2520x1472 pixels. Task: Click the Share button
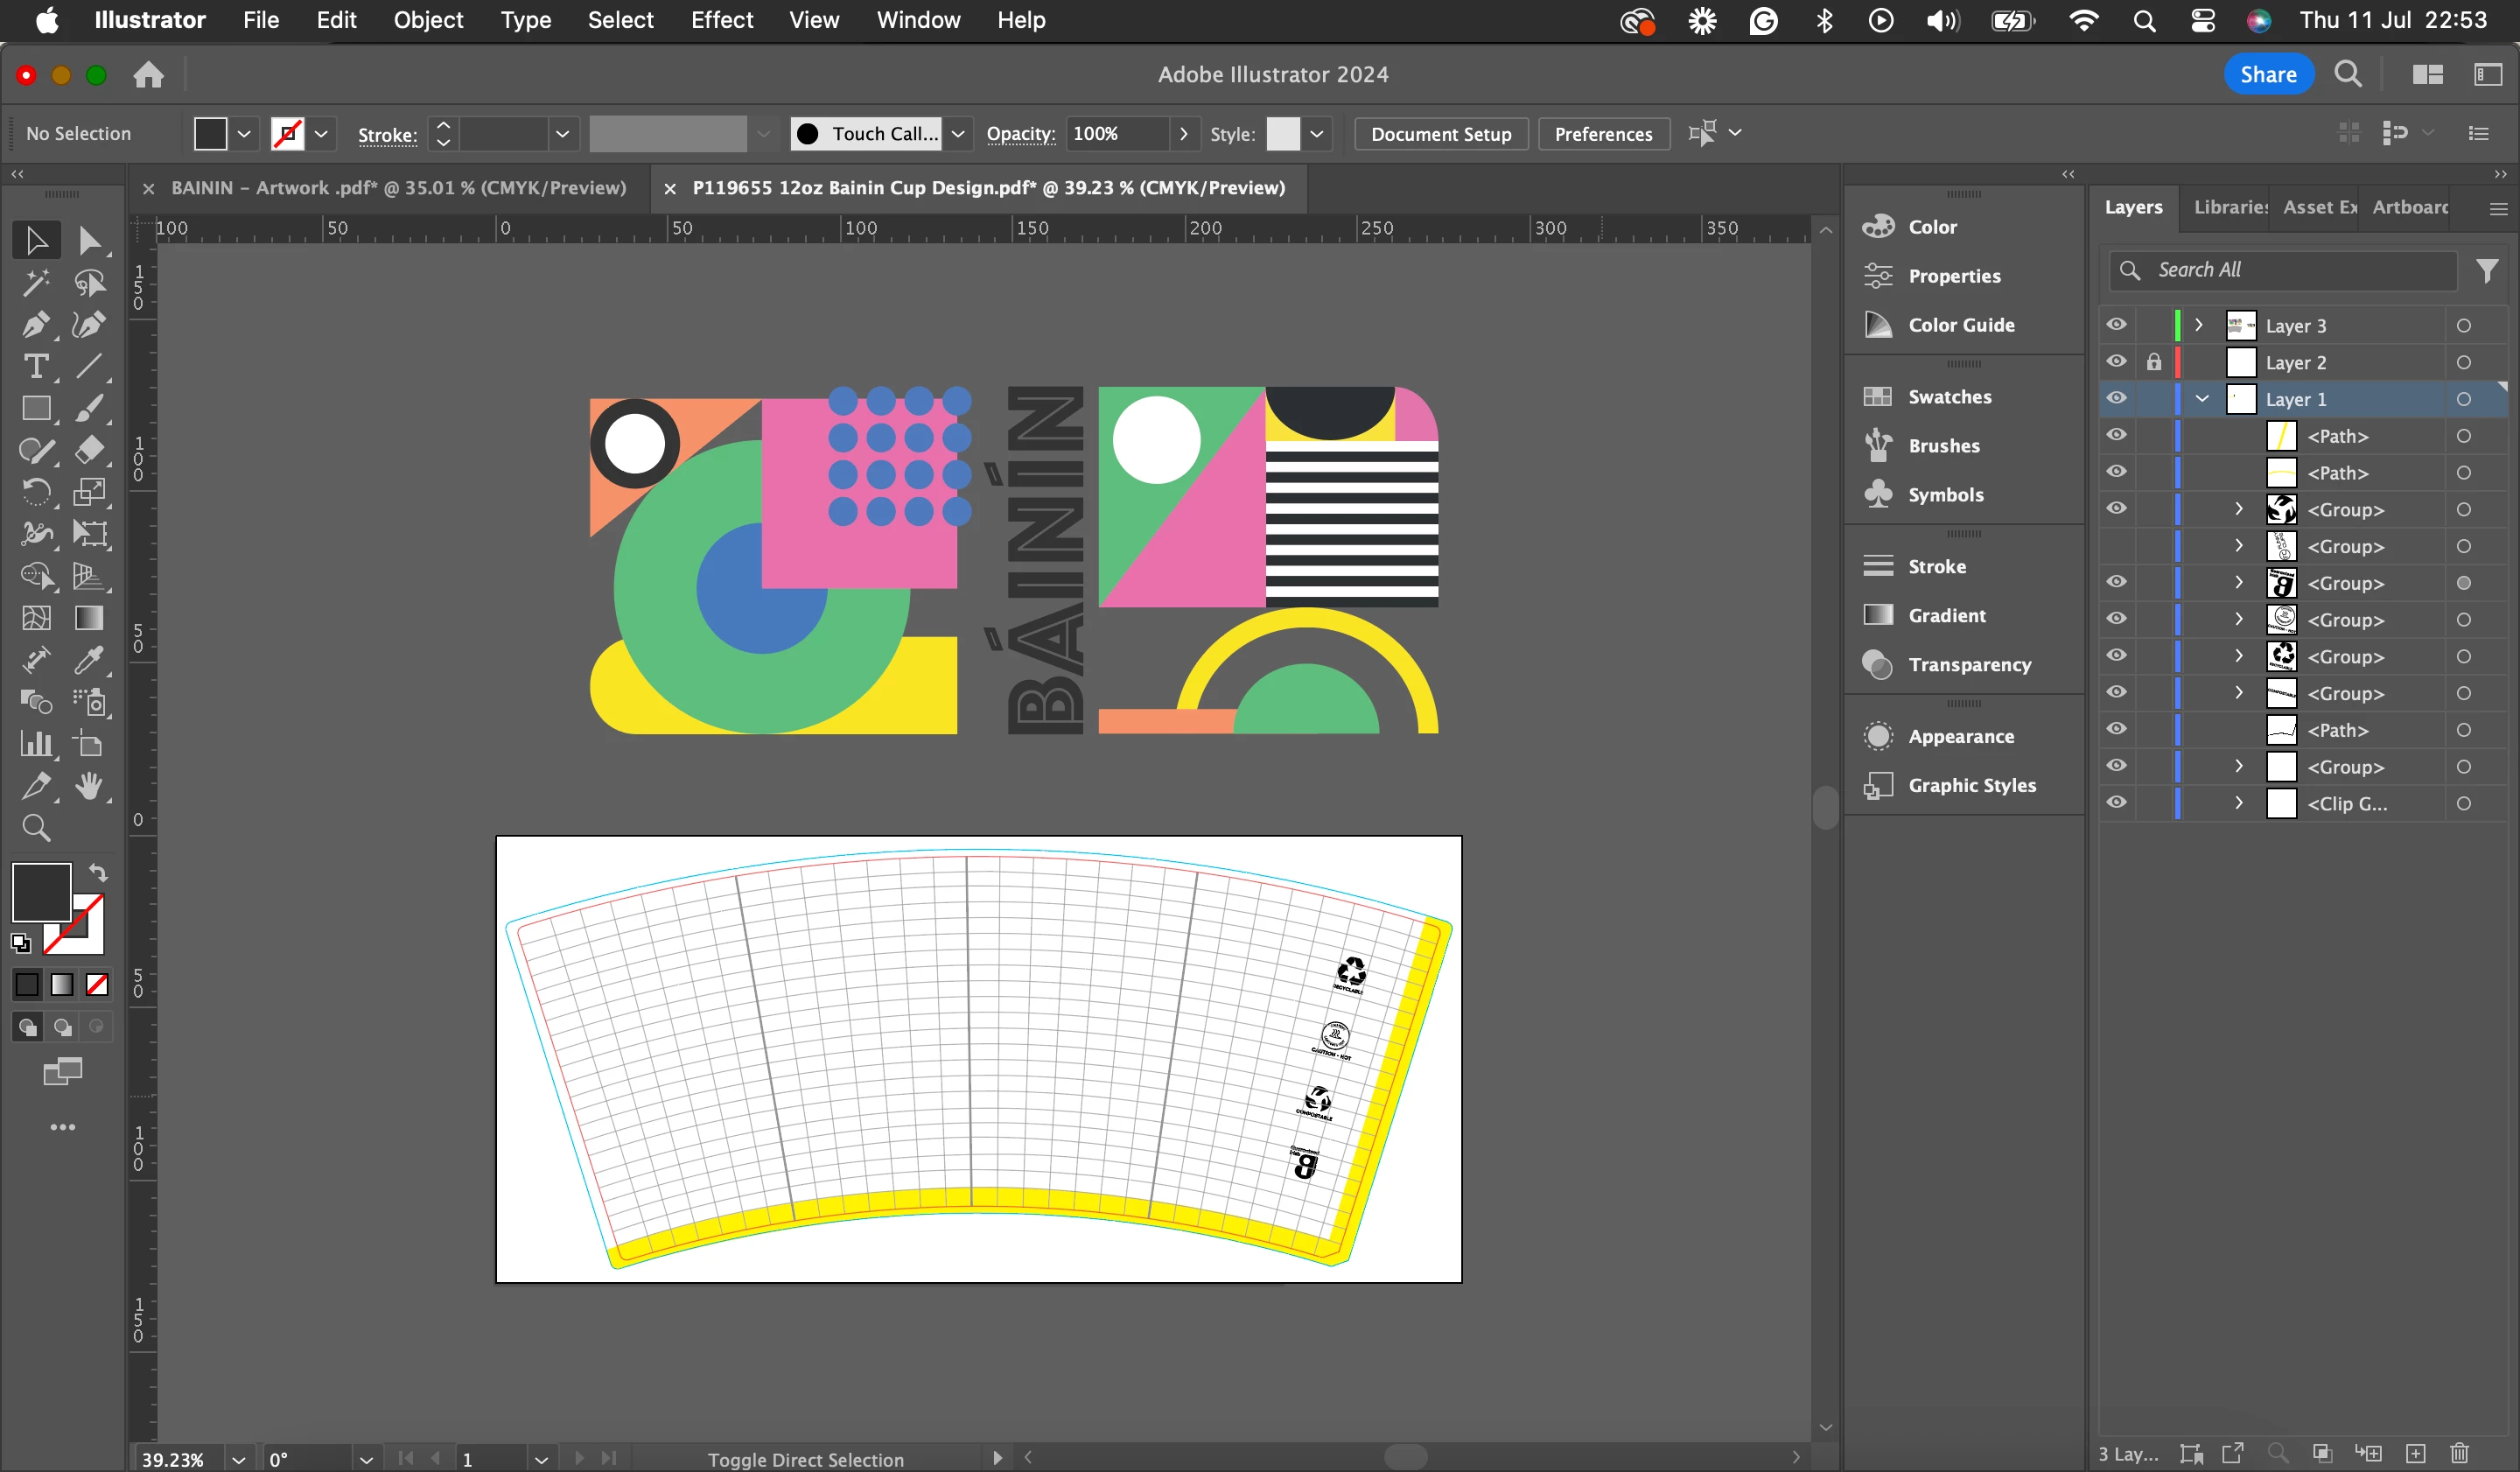click(x=2267, y=75)
